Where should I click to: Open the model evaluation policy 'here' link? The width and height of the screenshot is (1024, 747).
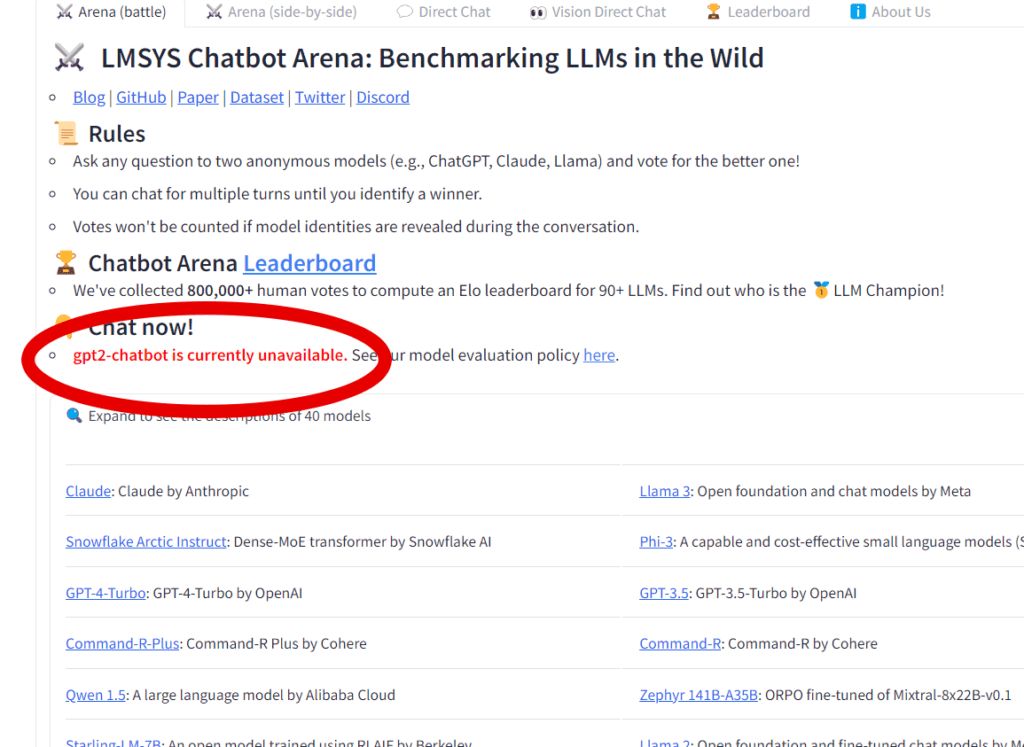point(599,355)
